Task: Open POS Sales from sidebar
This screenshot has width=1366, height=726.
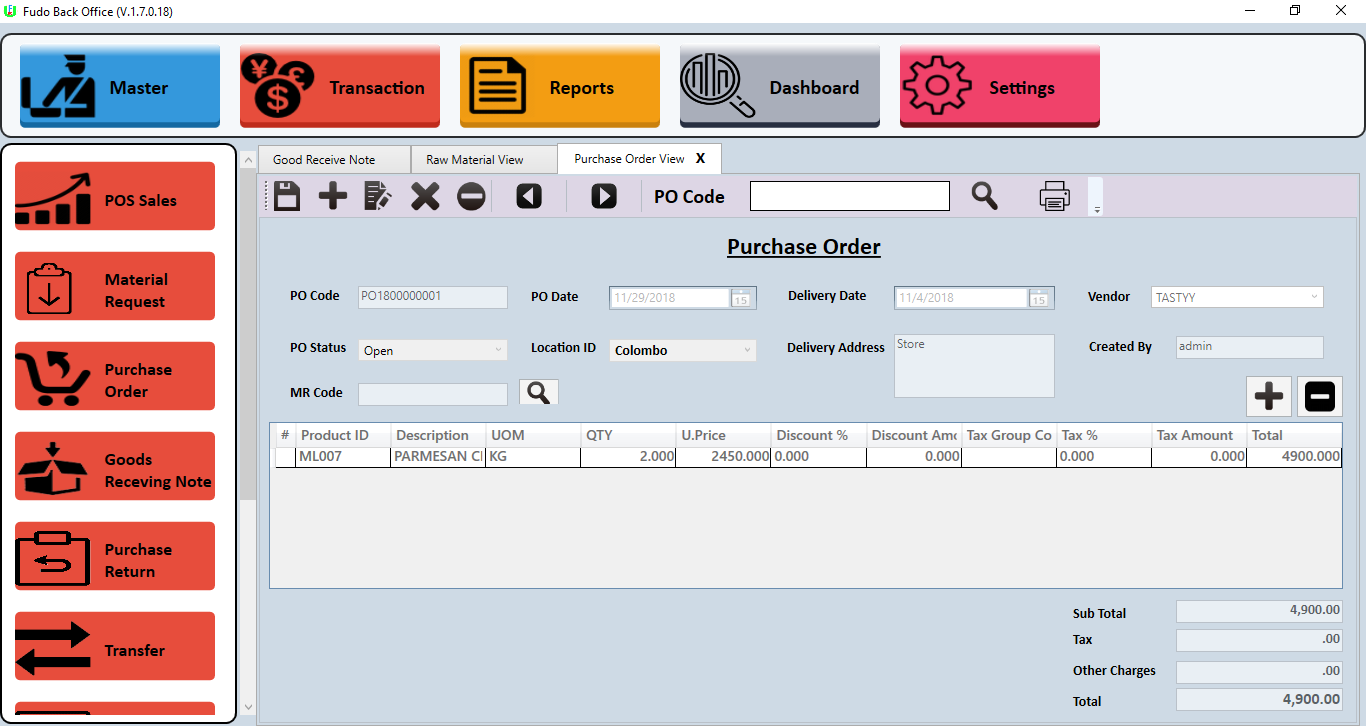Action: (115, 196)
